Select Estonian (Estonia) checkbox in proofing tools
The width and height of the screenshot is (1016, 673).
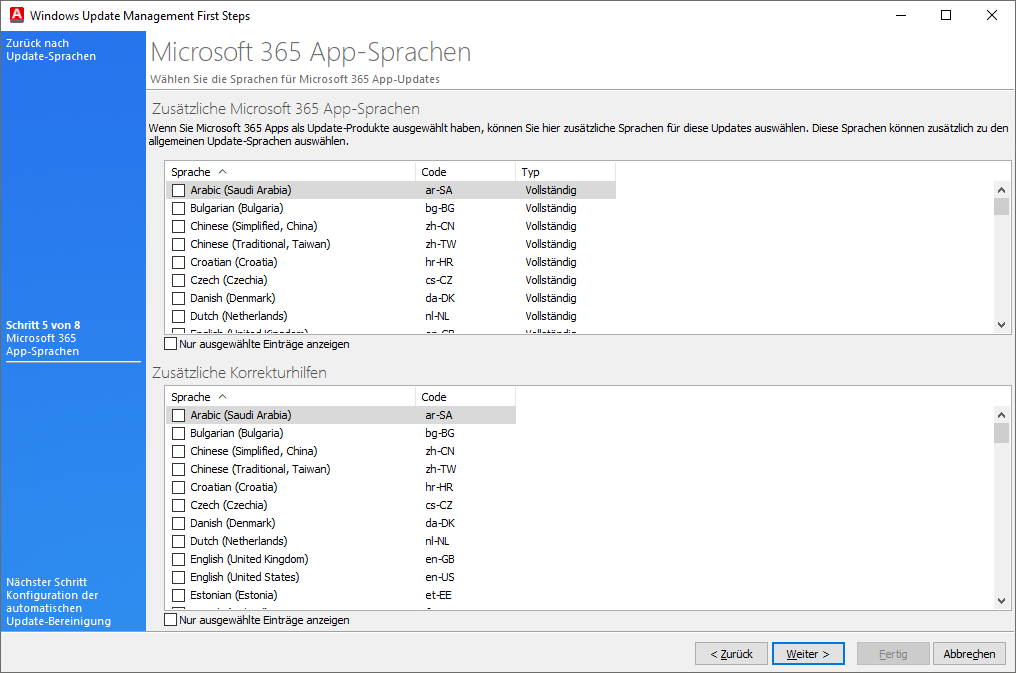[x=179, y=595]
